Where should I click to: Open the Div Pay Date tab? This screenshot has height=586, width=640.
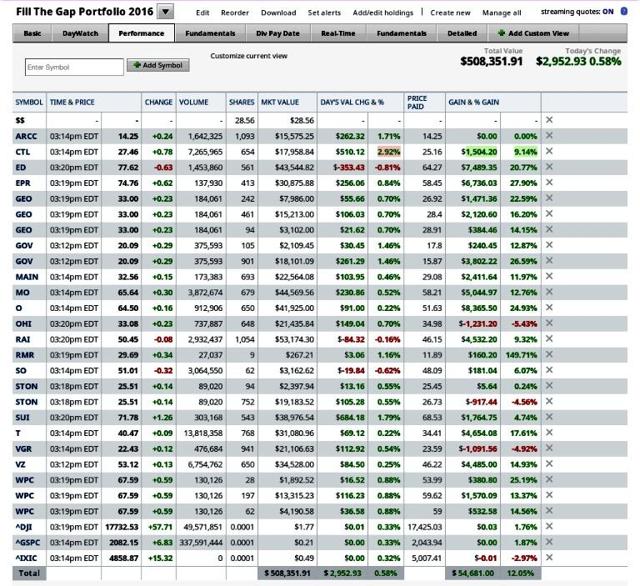pos(278,33)
